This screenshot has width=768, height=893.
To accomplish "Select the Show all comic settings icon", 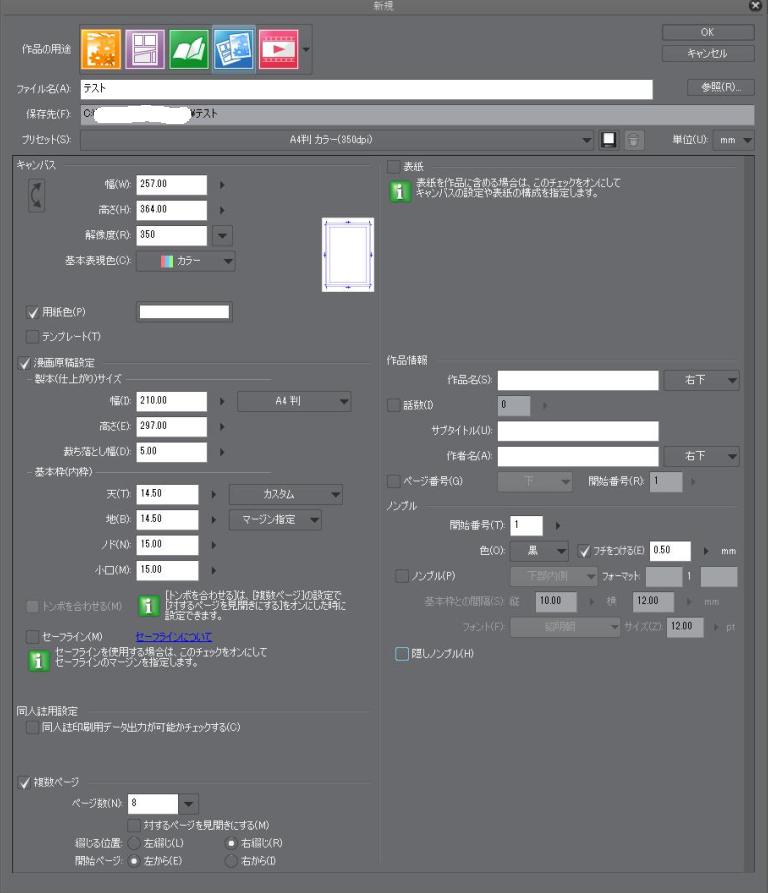I will point(234,50).
